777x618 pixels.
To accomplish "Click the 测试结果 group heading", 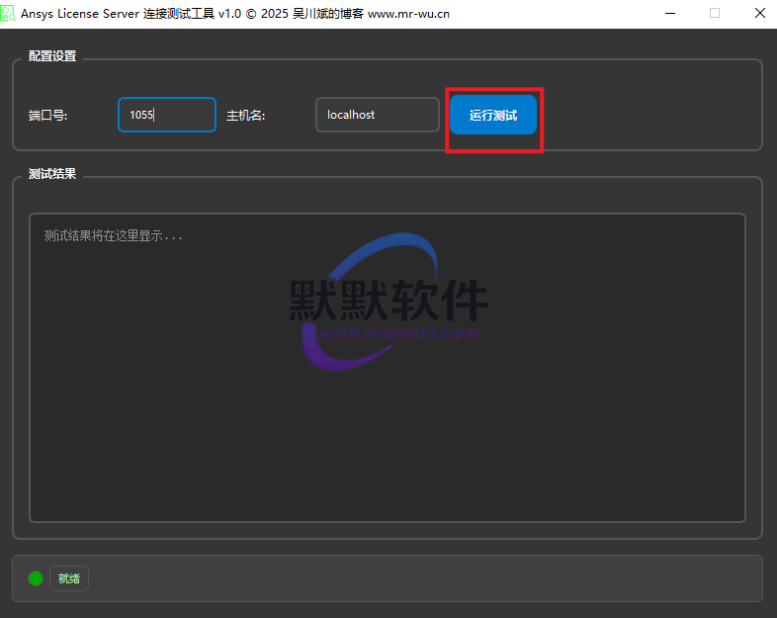I will click(x=52, y=174).
